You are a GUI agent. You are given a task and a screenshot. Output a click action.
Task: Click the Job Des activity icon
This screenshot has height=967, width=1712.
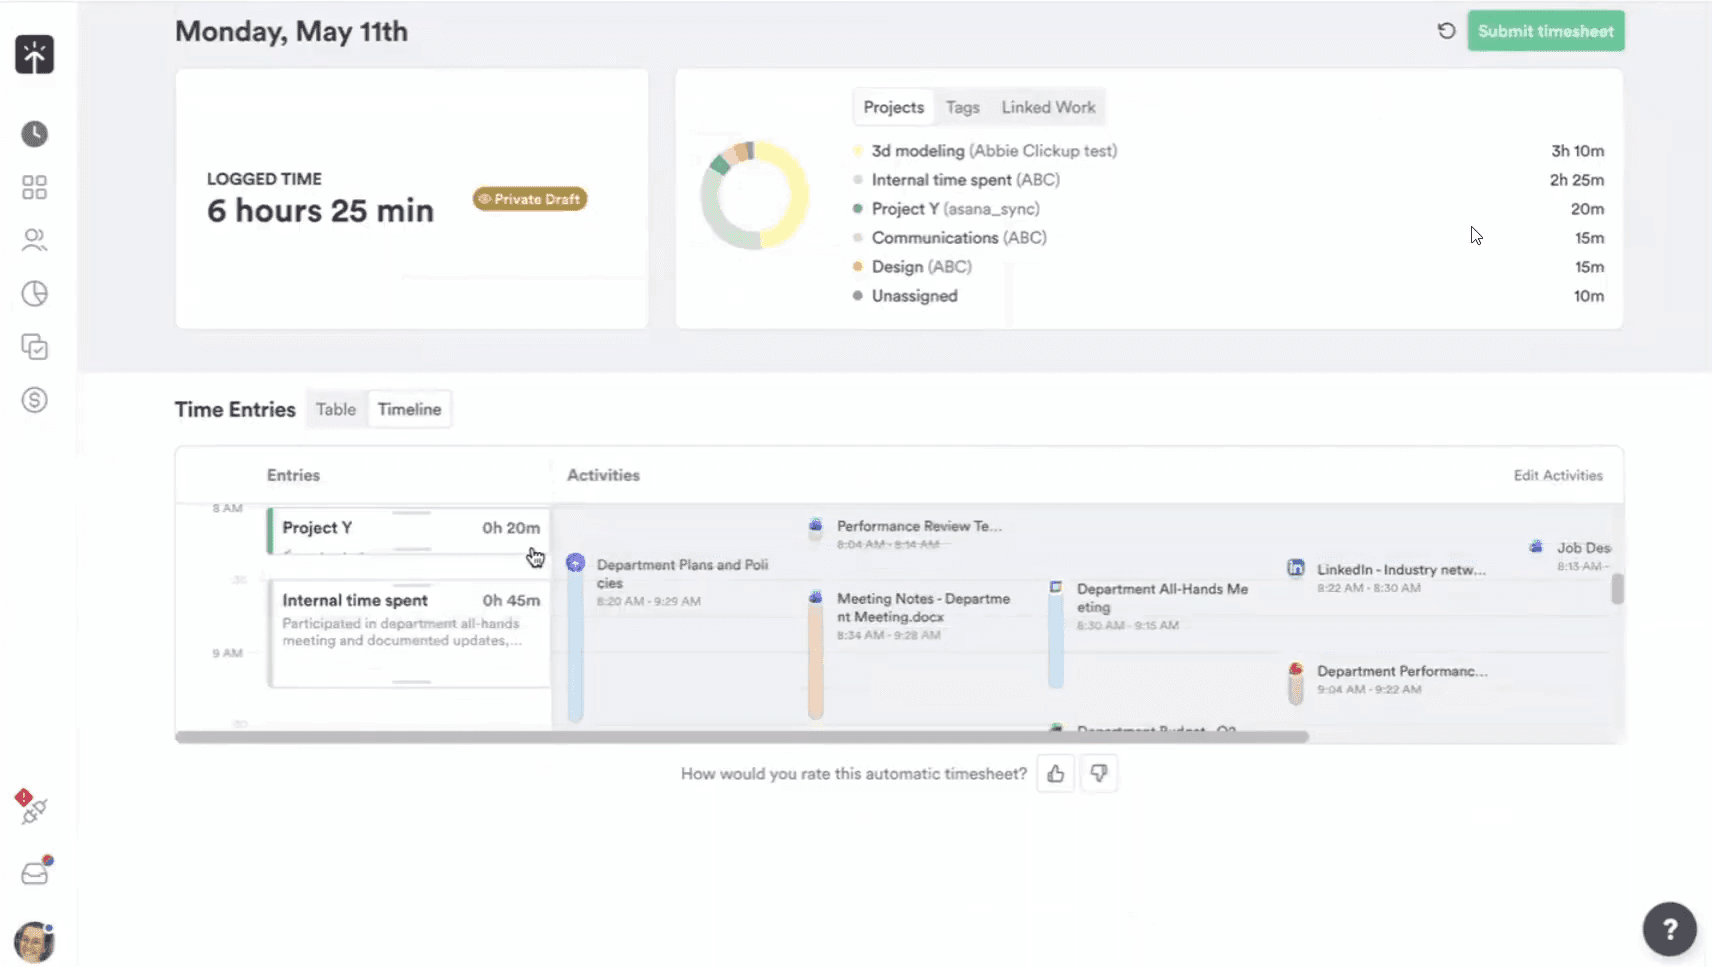pyautogui.click(x=1535, y=546)
